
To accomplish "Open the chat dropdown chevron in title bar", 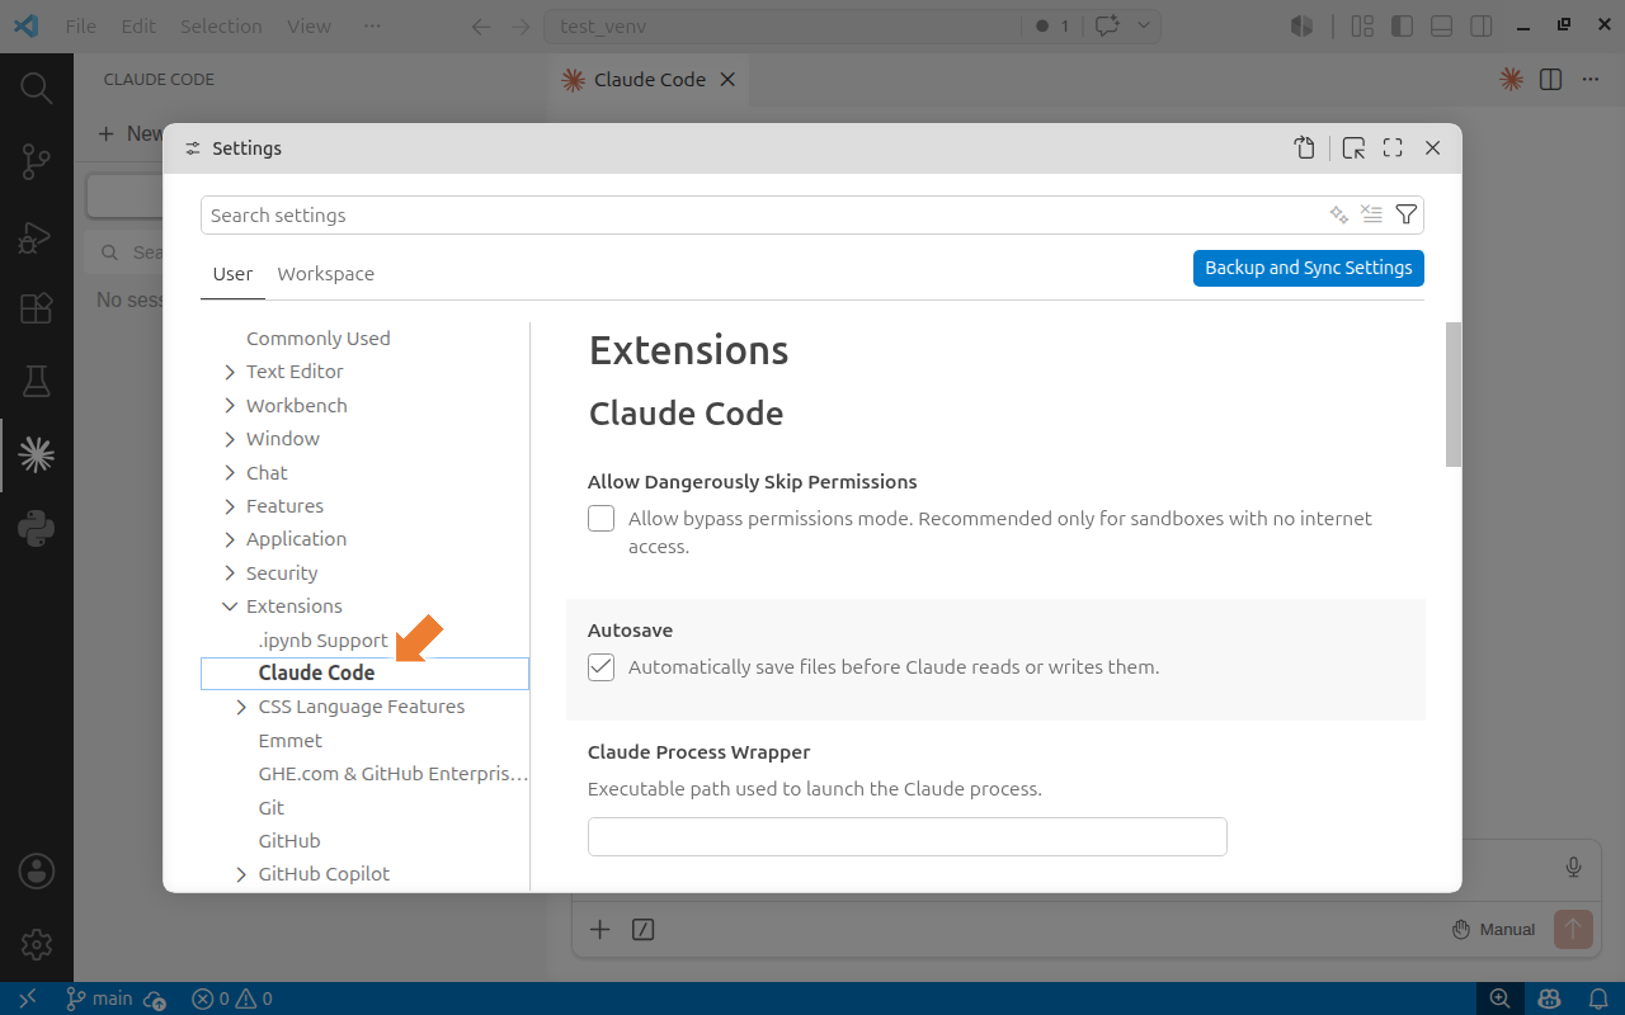I will 1144,26.
